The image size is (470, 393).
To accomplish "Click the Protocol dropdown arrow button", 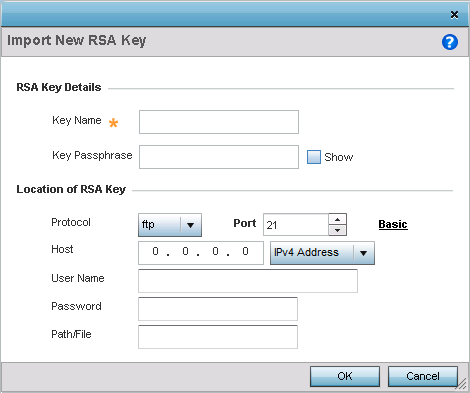I will pos(191,225).
